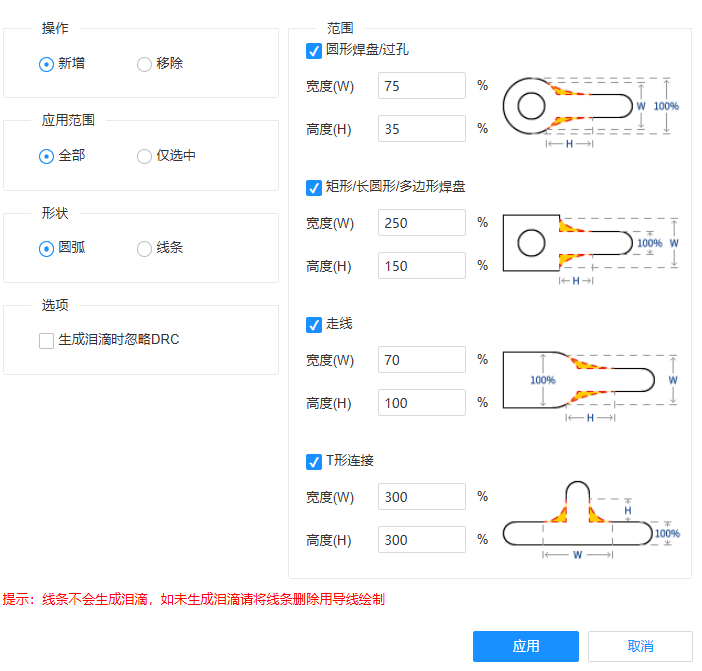
Task: Click the rectangular pad teardrop diagram
Action: click(x=590, y=244)
